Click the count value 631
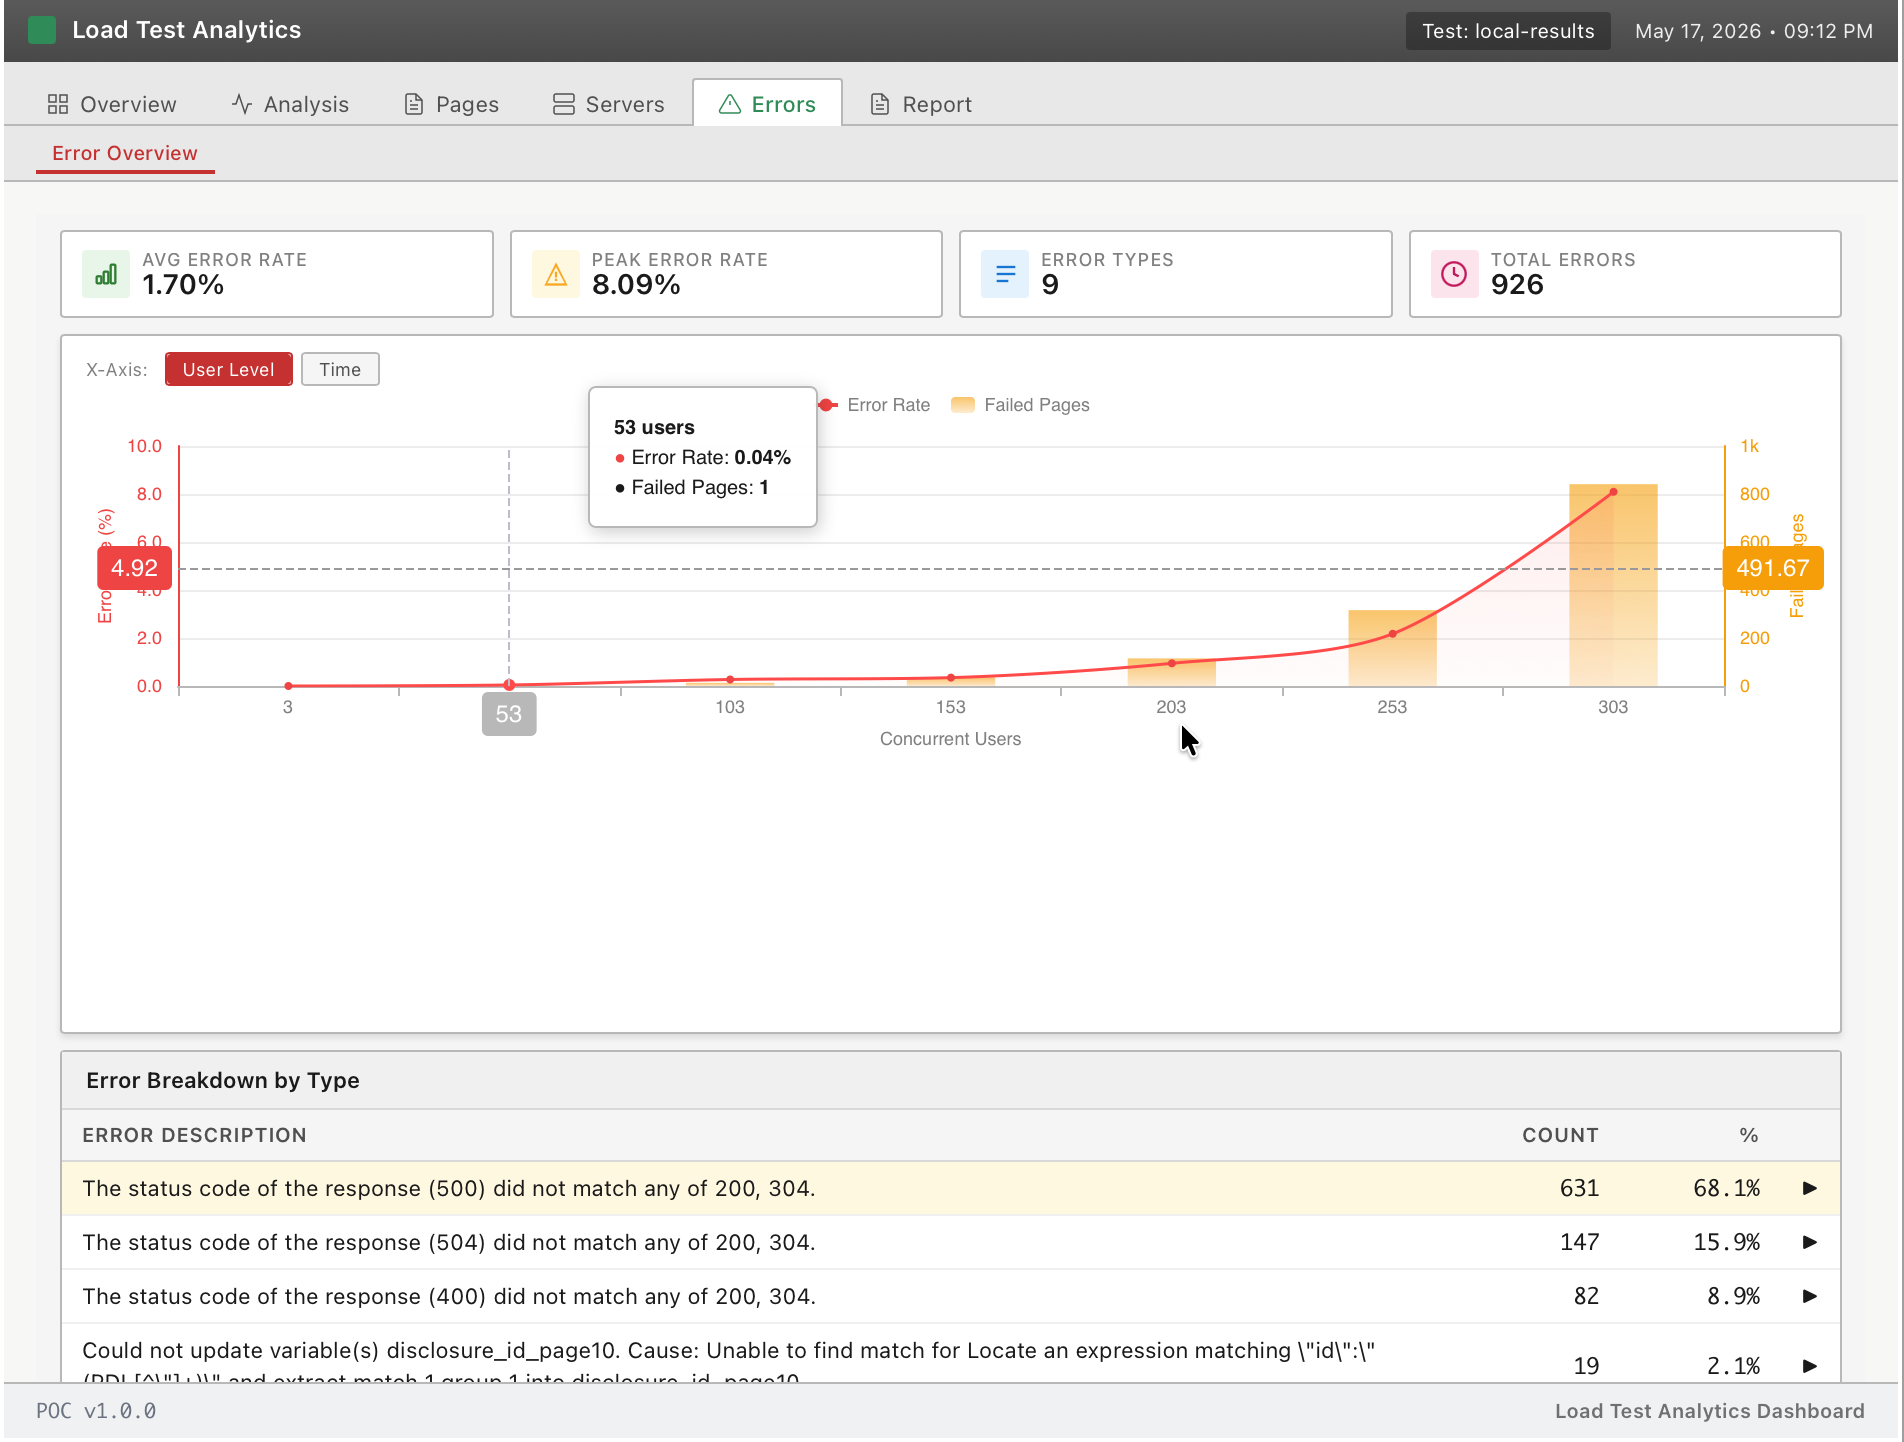 coord(1579,1188)
